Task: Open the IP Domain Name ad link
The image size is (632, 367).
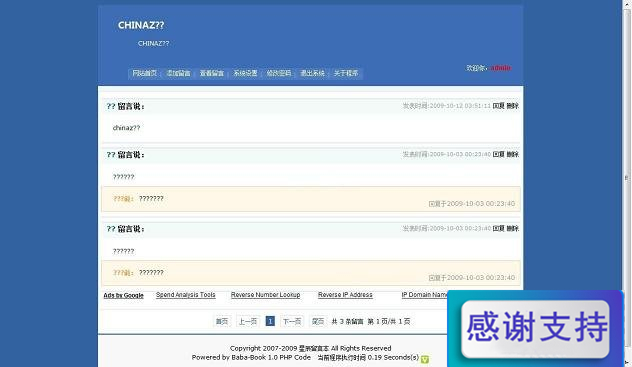Action: tap(424, 295)
